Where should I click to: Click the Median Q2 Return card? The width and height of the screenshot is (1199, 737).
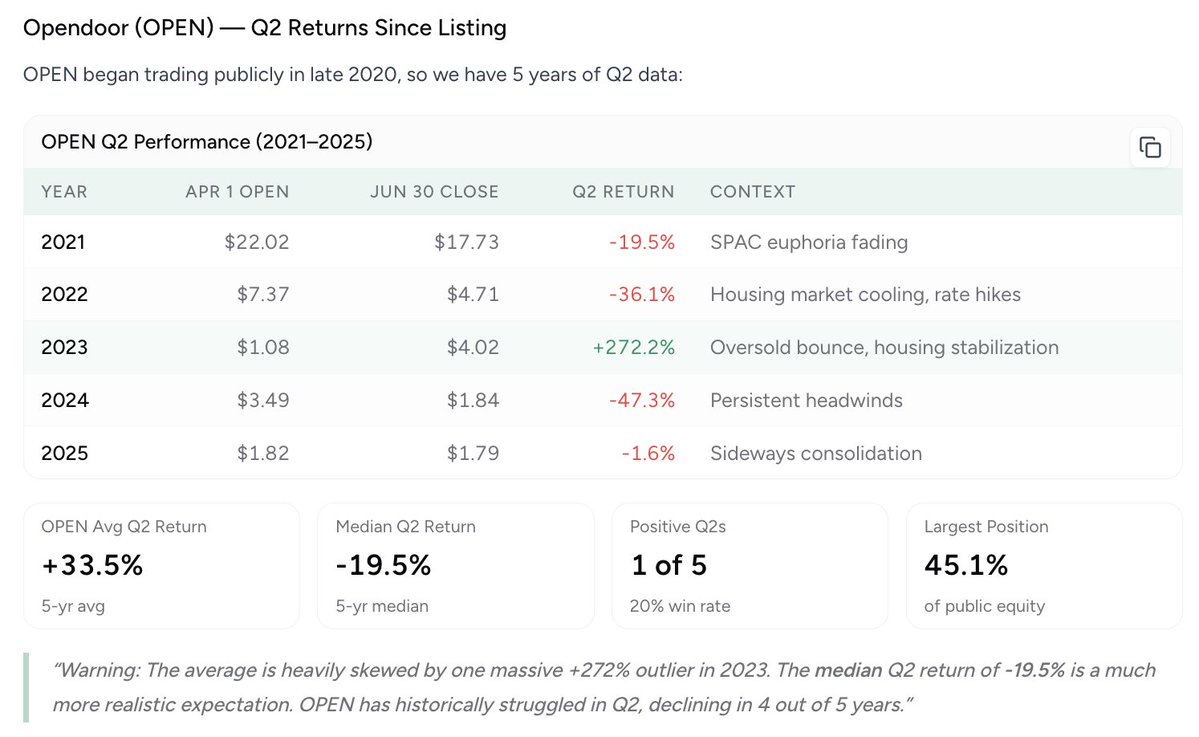455,565
